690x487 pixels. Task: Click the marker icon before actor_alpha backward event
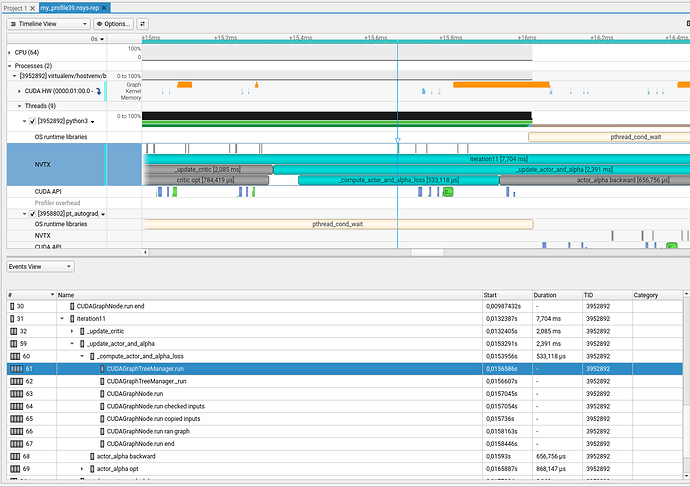(92, 456)
